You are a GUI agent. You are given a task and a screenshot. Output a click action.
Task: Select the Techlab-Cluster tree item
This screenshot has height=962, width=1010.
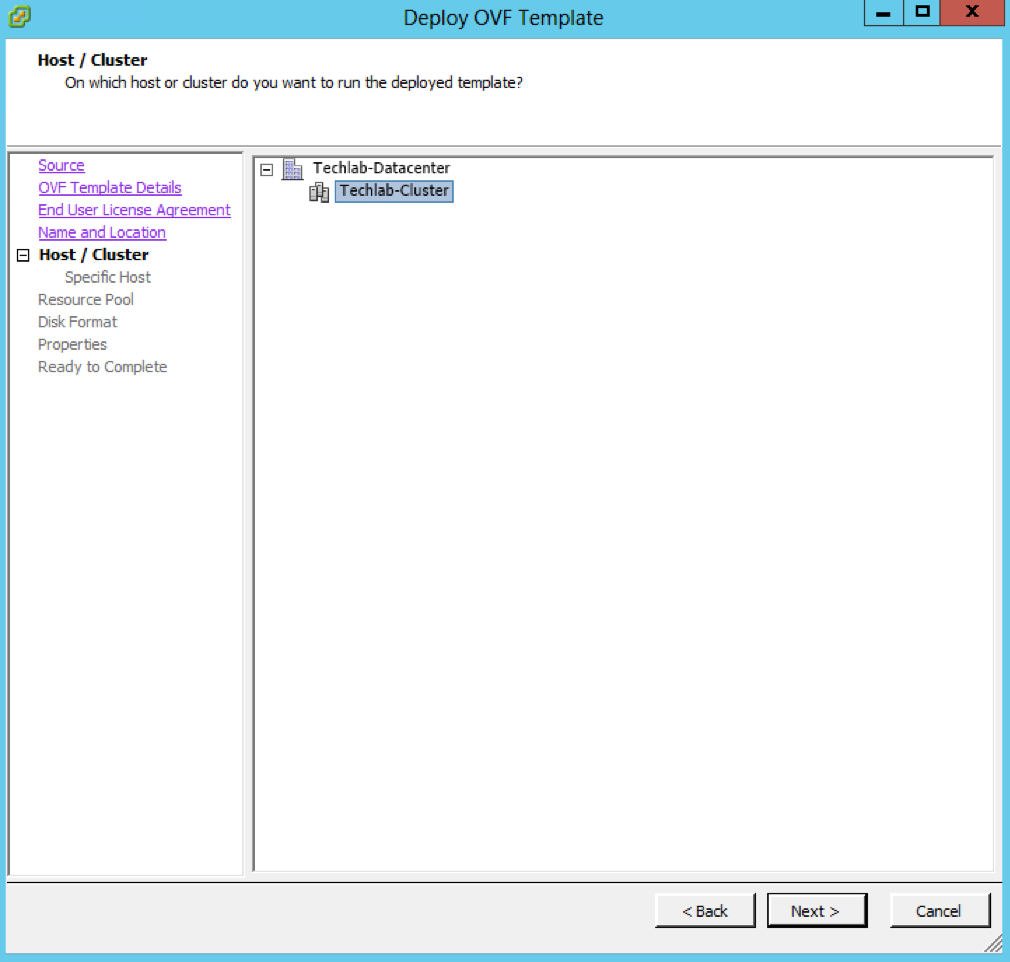[394, 191]
